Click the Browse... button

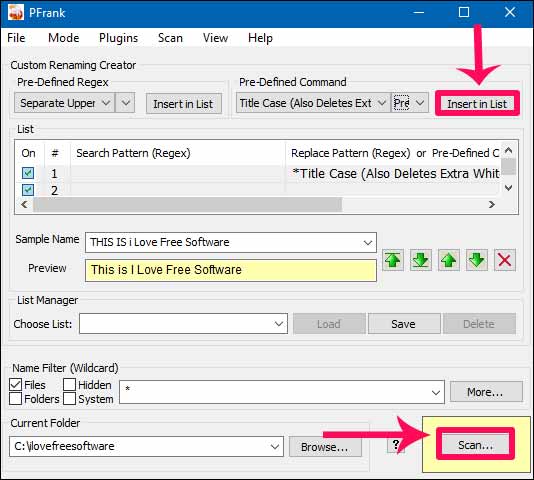tap(325, 447)
